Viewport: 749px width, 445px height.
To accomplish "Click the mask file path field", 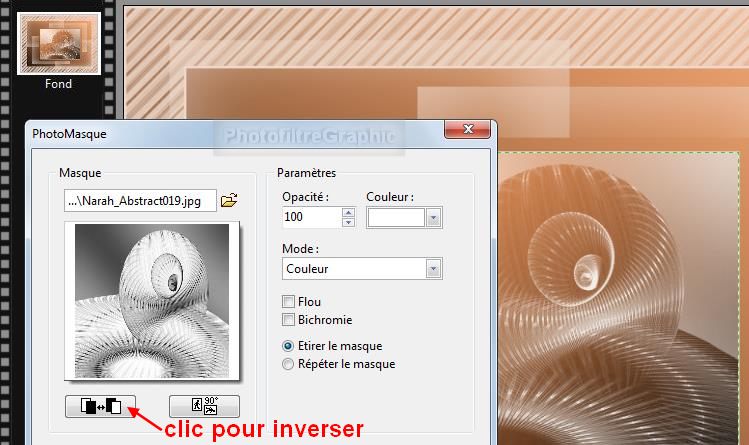I will [x=140, y=201].
